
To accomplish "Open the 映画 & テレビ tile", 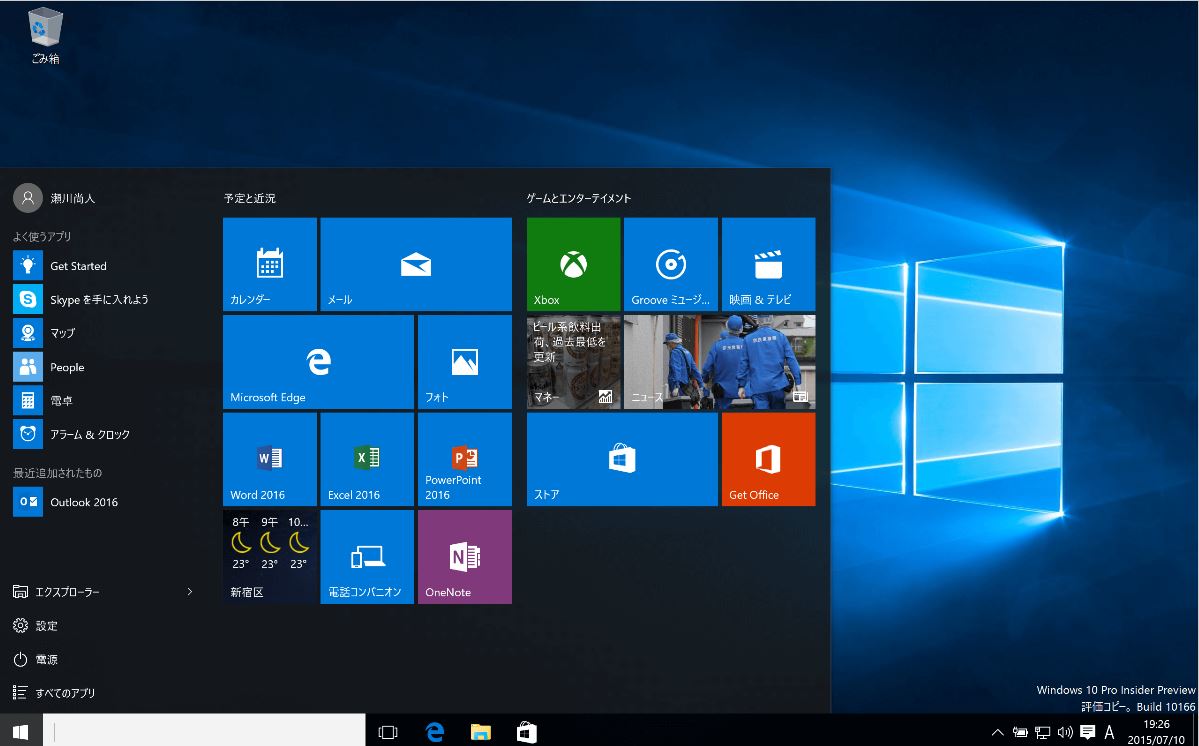I will pyautogui.click(x=768, y=264).
